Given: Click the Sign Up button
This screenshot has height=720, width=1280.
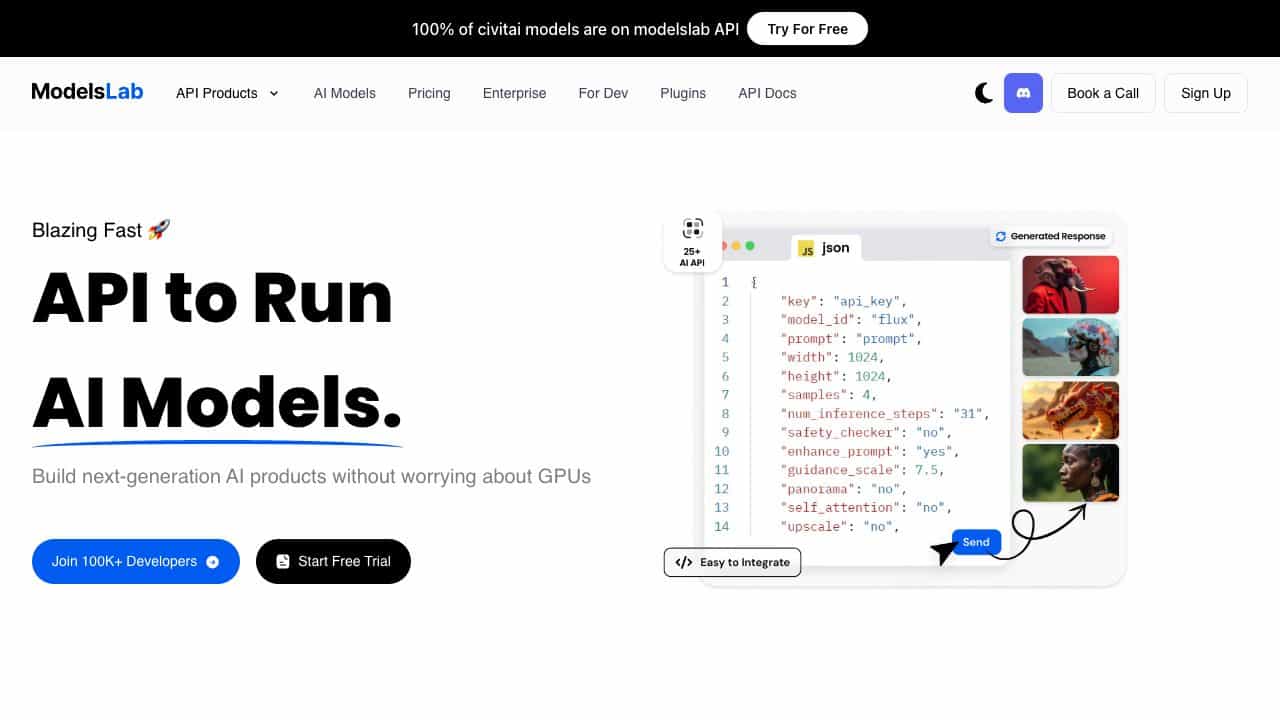Looking at the screenshot, I should pos(1206,93).
